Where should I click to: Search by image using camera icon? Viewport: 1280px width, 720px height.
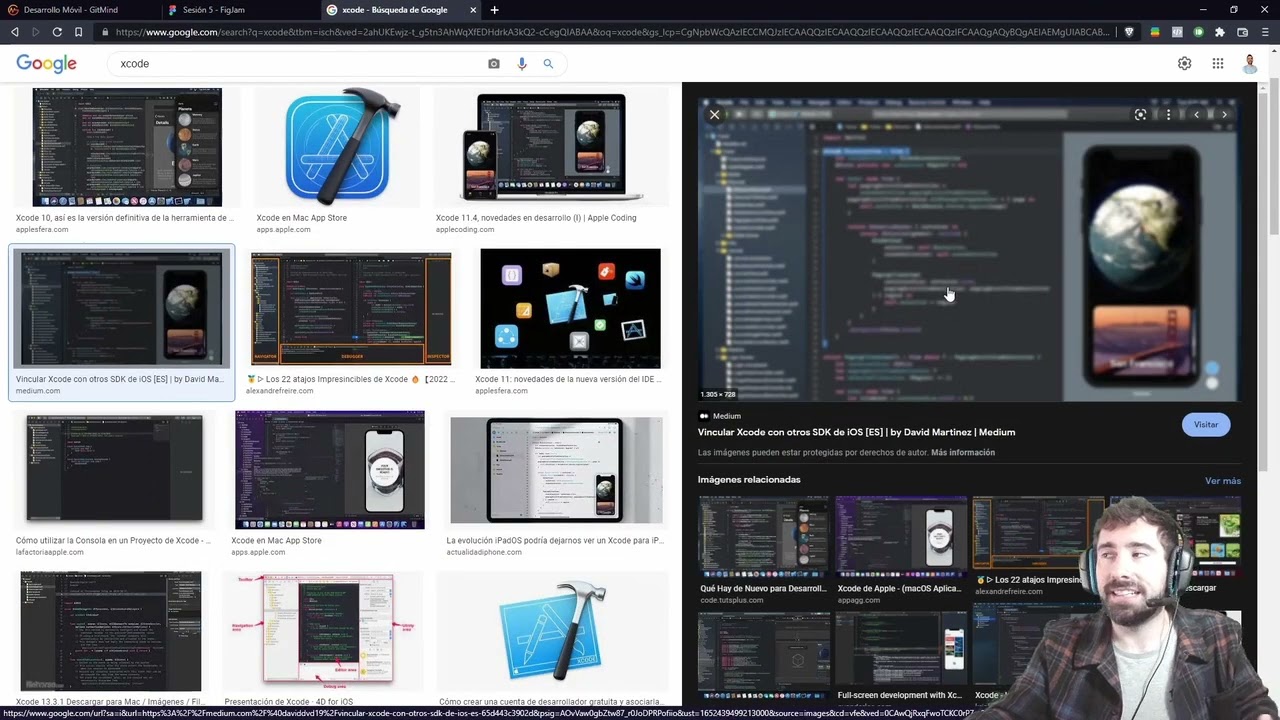(x=494, y=63)
